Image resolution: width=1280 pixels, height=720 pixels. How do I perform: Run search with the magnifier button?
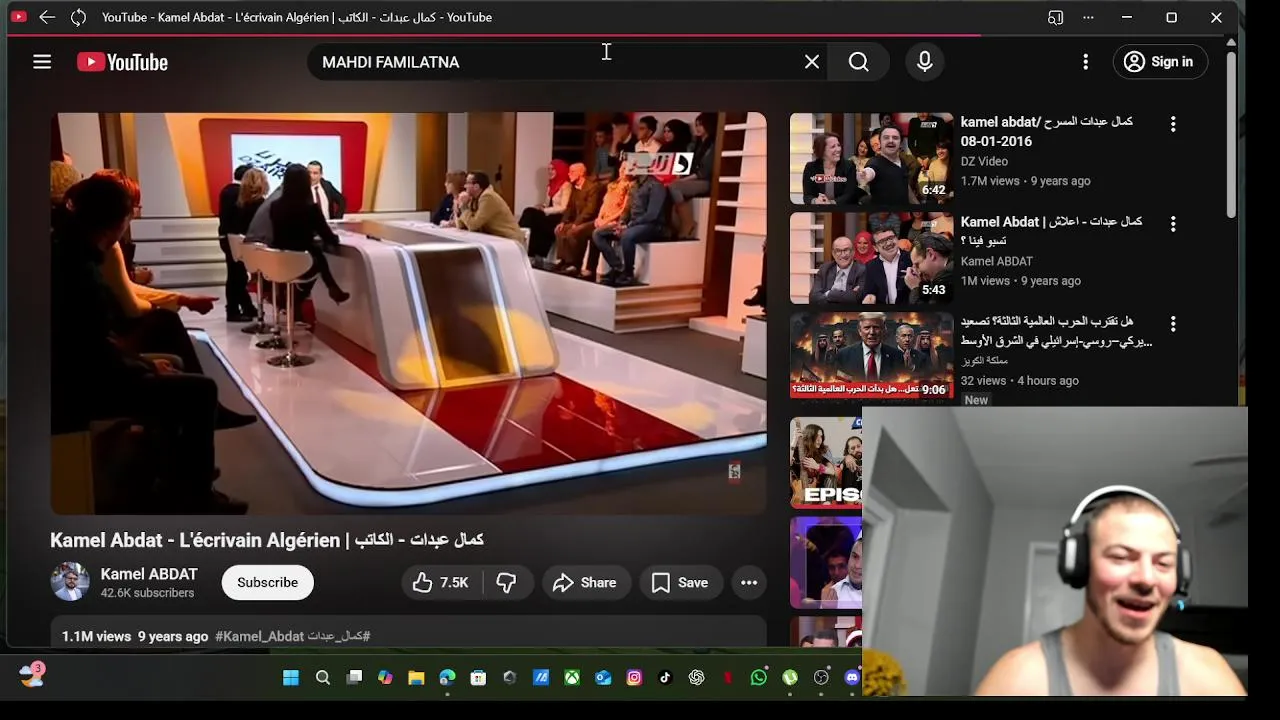(859, 62)
